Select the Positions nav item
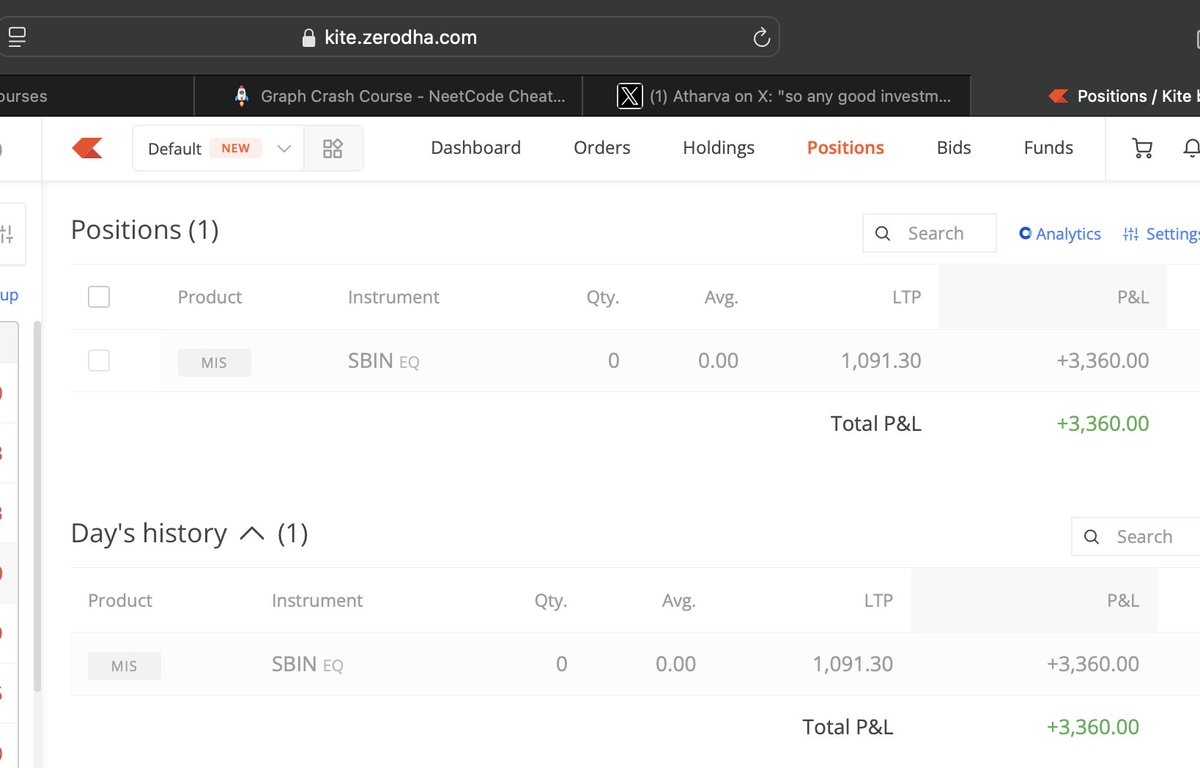Image resolution: width=1200 pixels, height=768 pixels. click(846, 148)
